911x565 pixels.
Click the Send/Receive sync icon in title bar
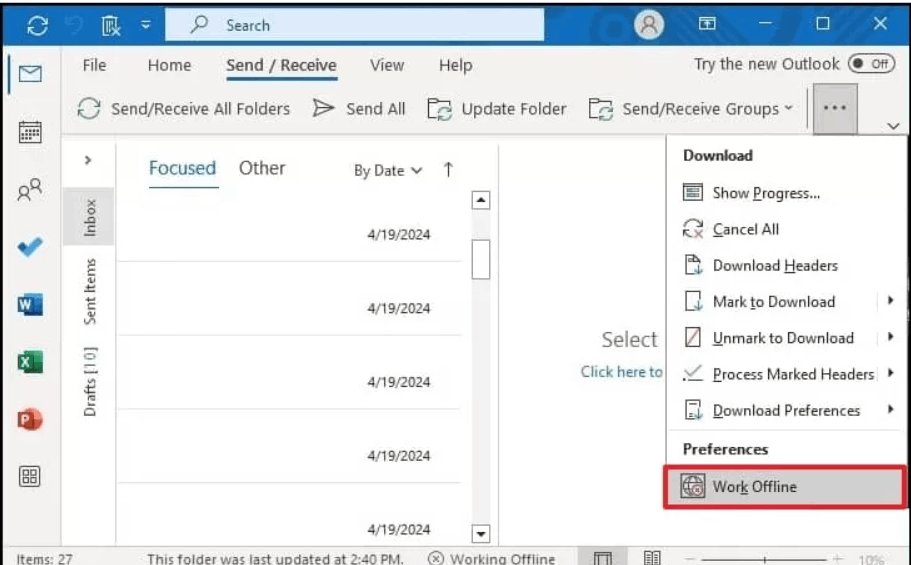37,25
